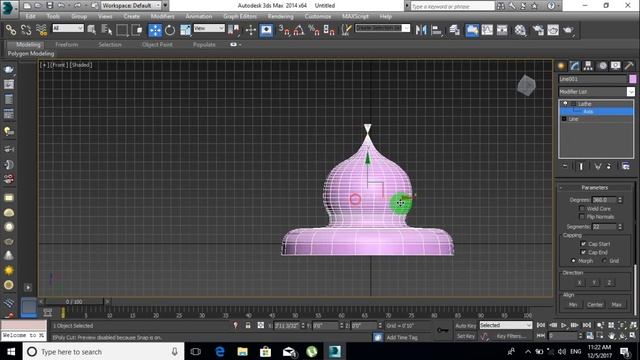Open Edit Named Selection Sets
This screenshot has width=640, height=360.
346,30
